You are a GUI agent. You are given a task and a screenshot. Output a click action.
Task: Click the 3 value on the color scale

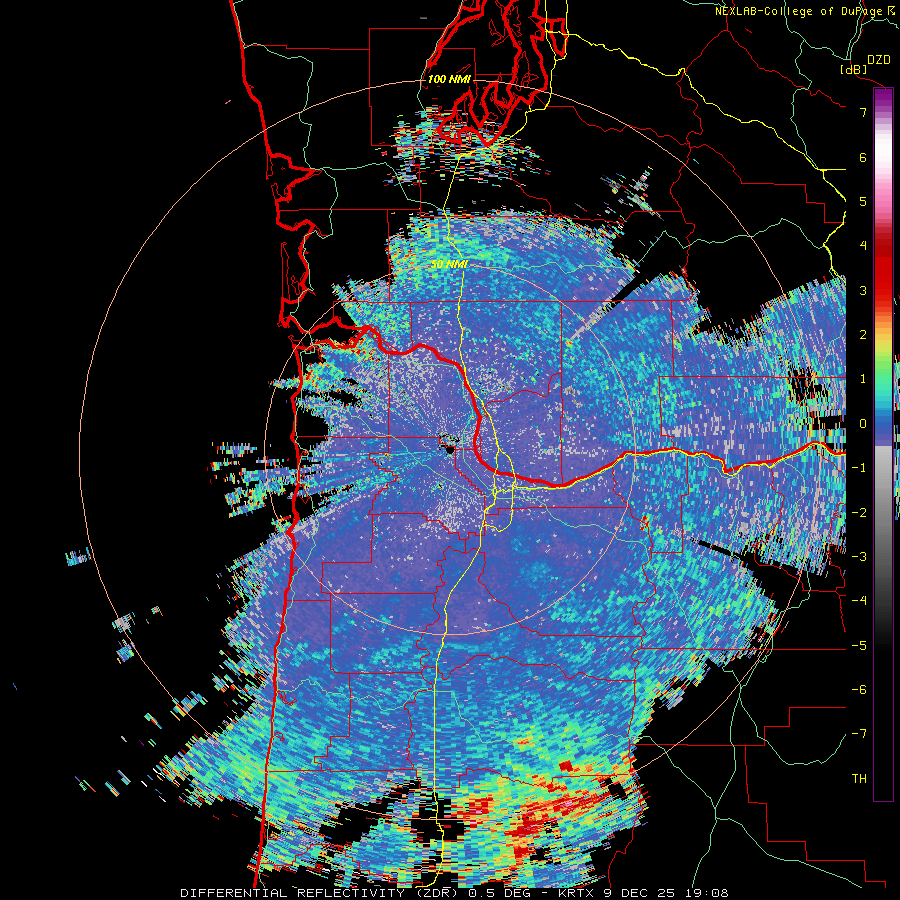(x=863, y=290)
